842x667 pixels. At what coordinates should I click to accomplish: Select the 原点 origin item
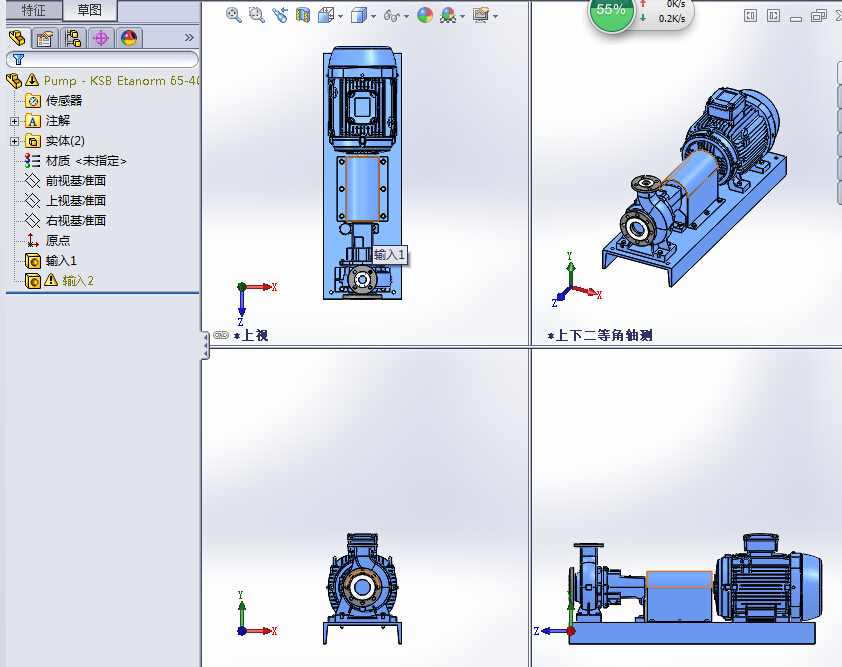(58, 240)
